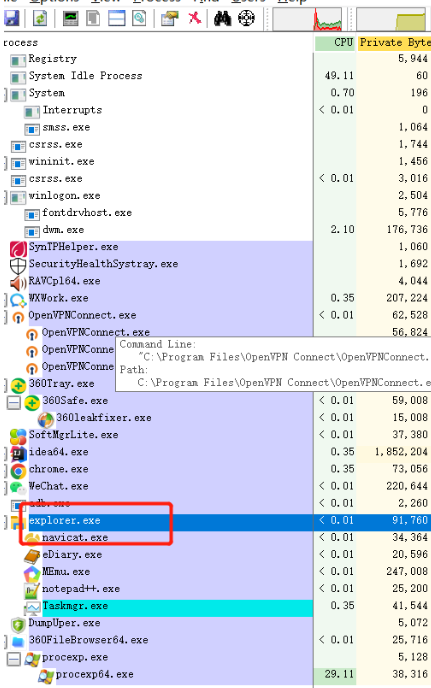Open the yellow memory commit graph
The width and height of the screenshot is (431, 688).
tap(391, 19)
